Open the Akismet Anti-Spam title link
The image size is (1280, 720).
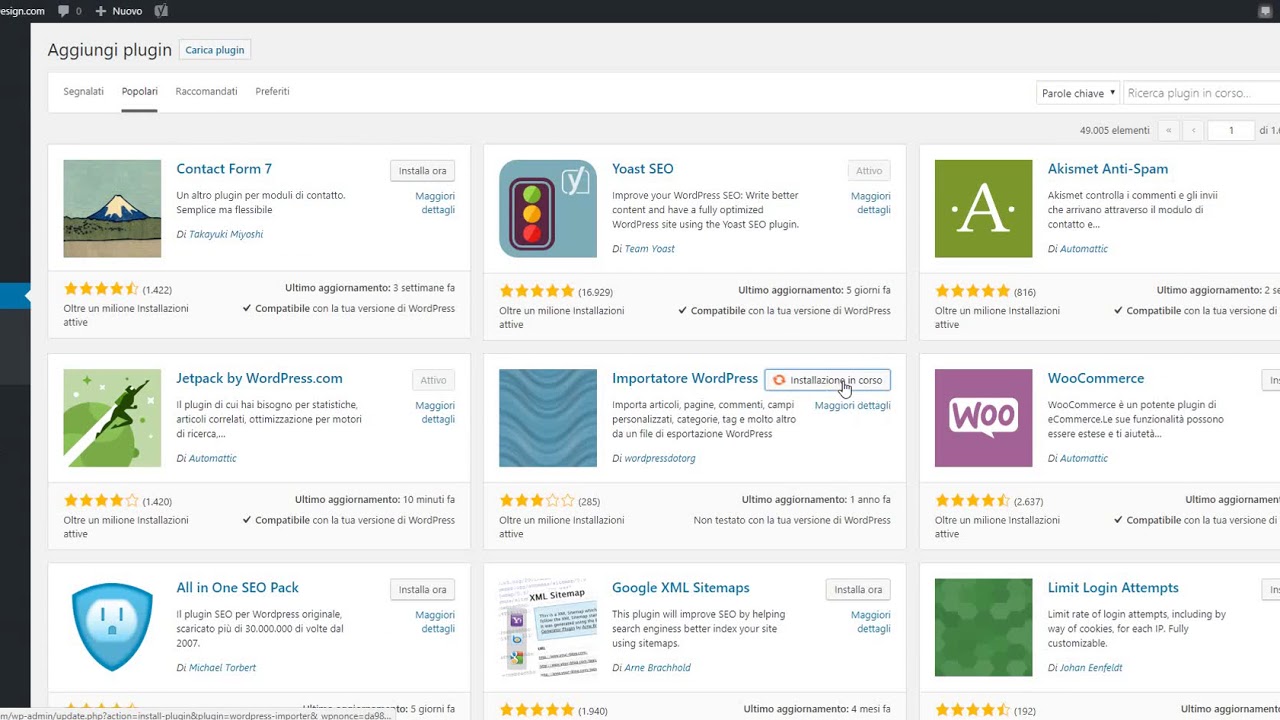1108,169
